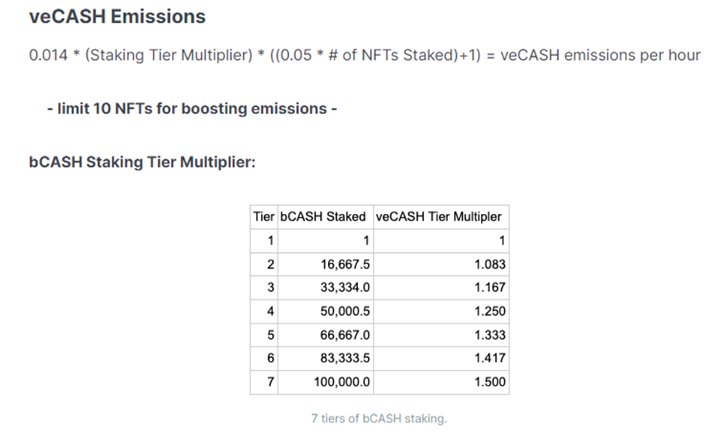Click the veCASH emissions per hour formula
720x432 pixels.
point(365,53)
